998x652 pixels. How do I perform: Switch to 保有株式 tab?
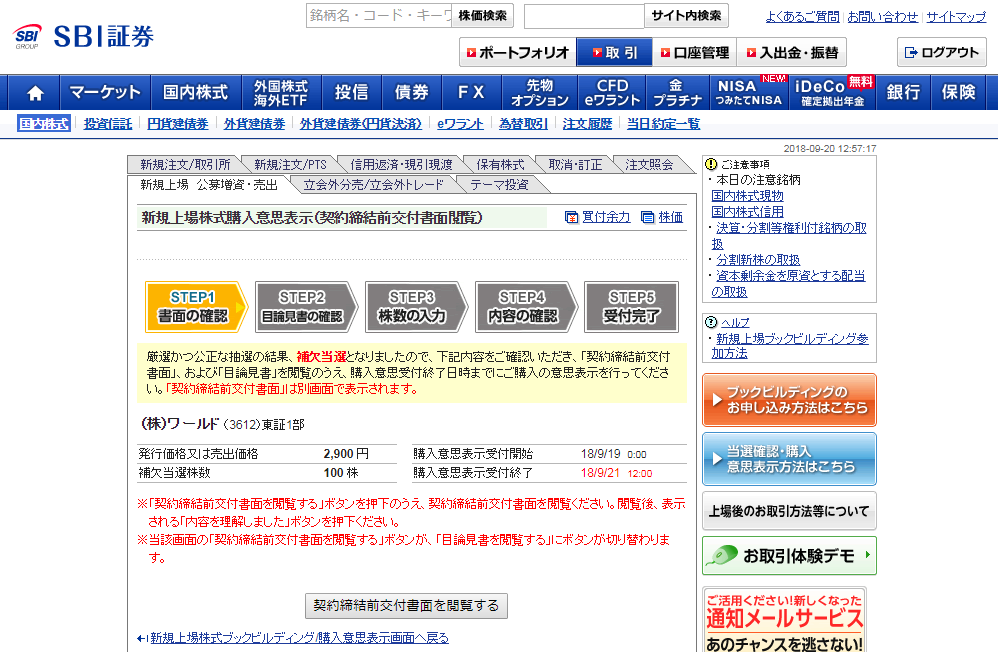click(x=500, y=164)
